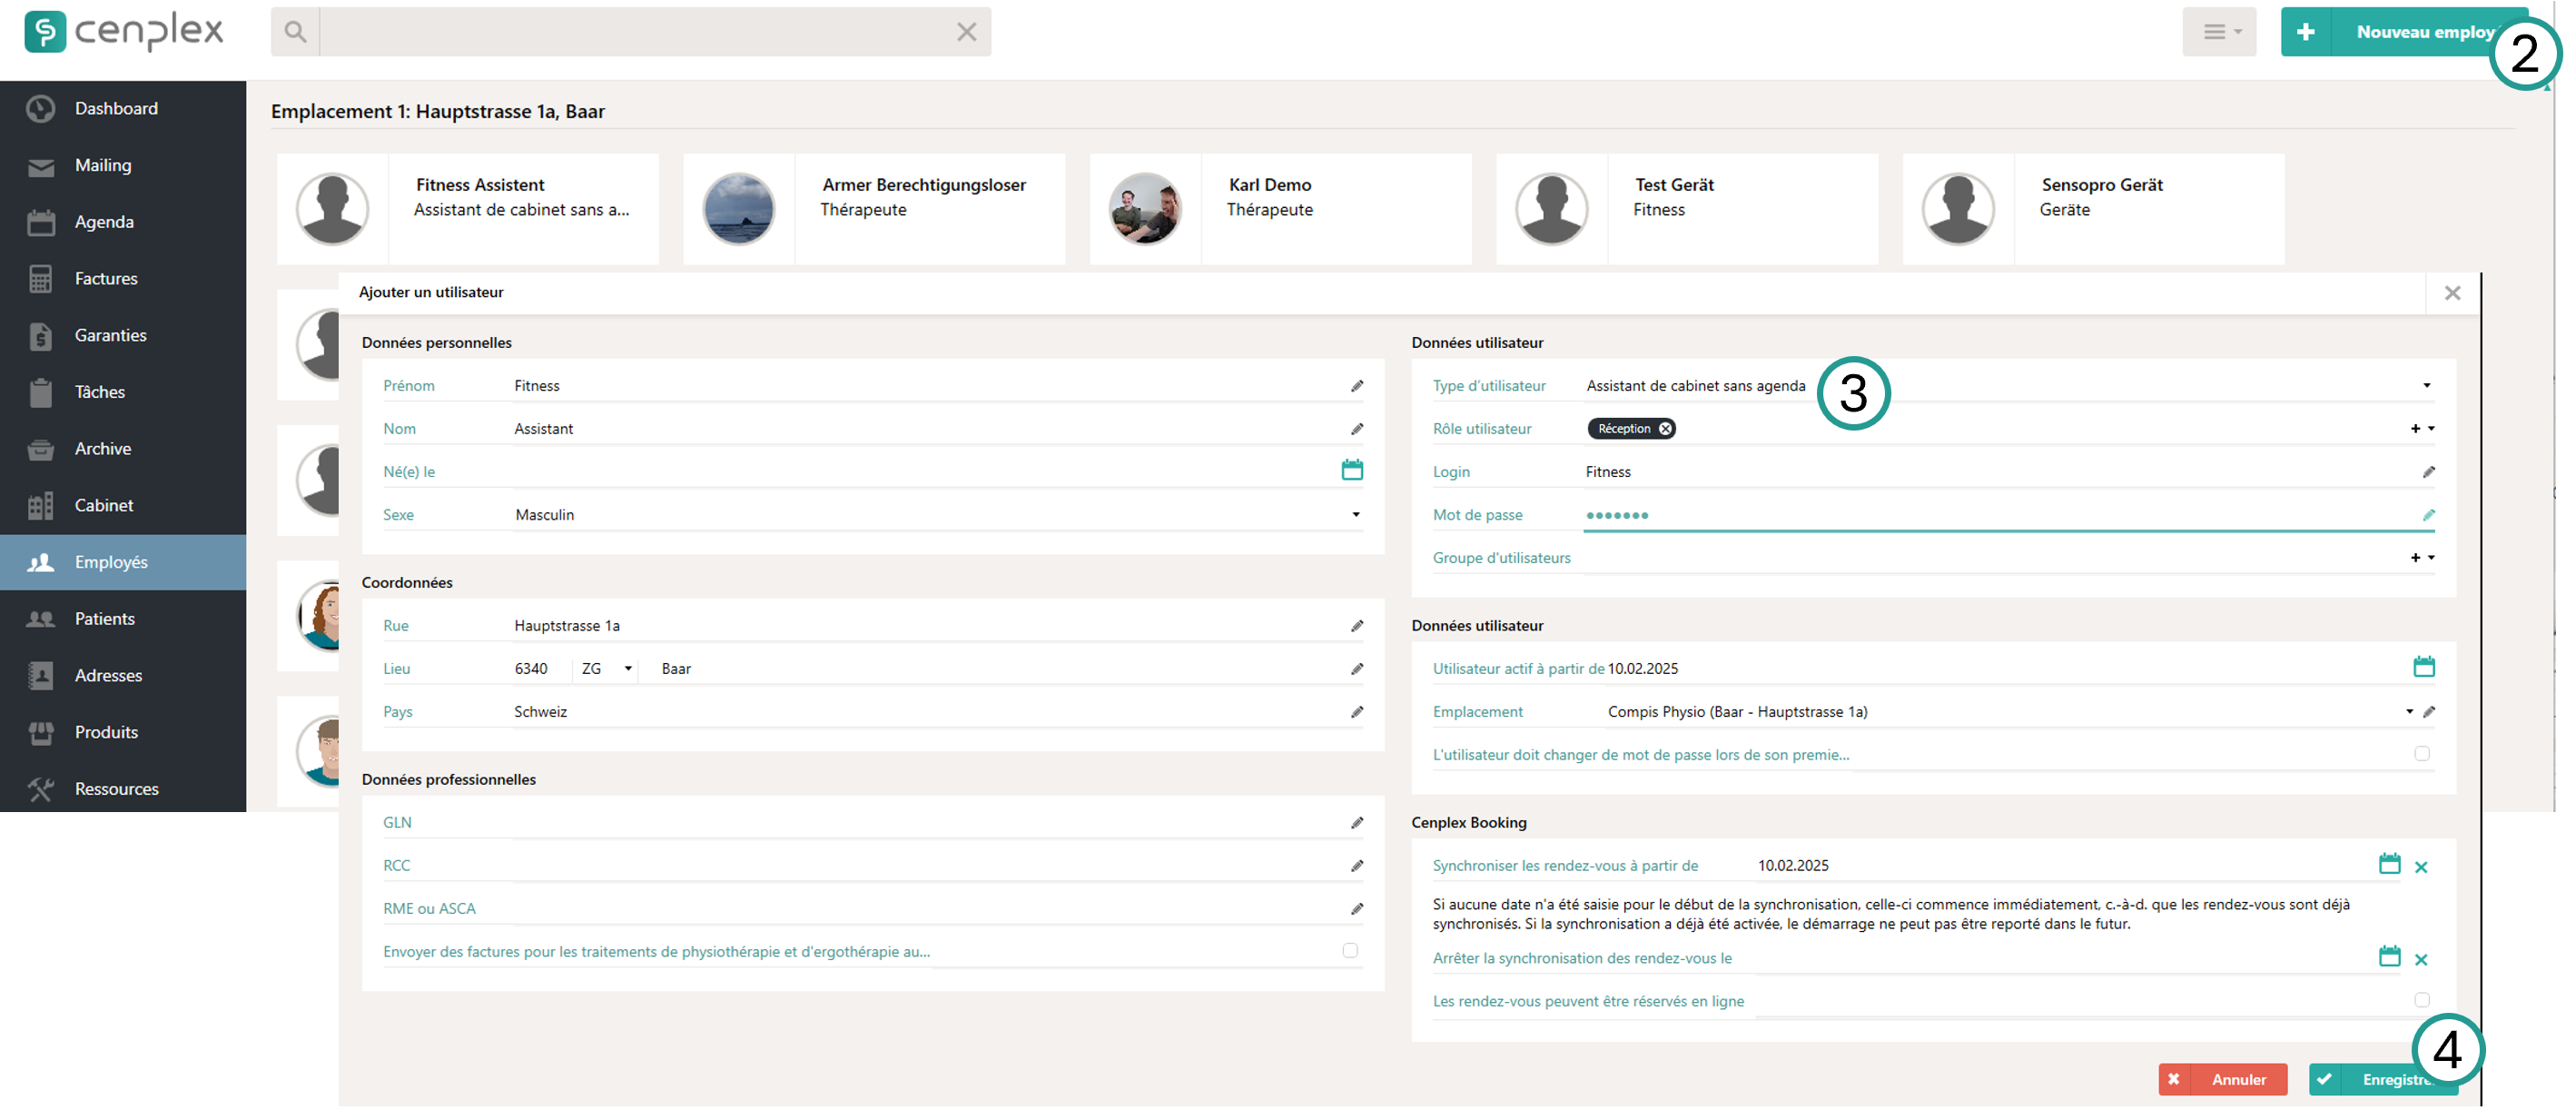
Task: Open the ZG canton dropdown
Action: pos(627,667)
